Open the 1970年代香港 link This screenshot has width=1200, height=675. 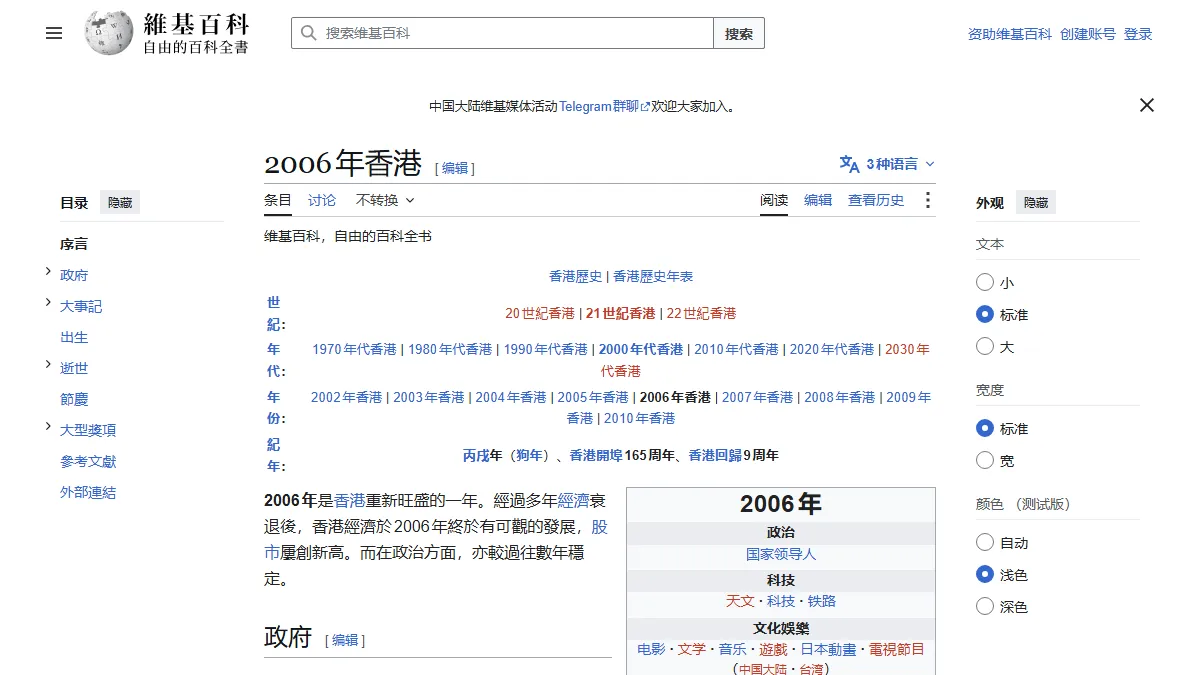(354, 349)
